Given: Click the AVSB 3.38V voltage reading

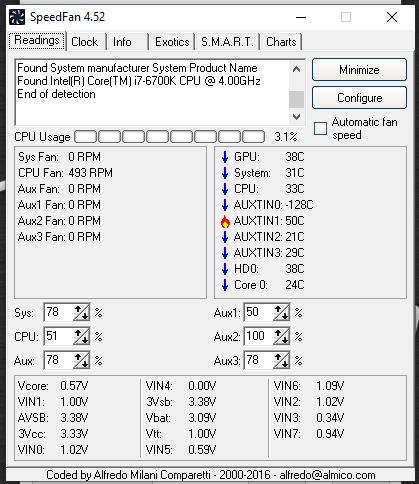Looking at the screenshot, I should click(x=53, y=418).
